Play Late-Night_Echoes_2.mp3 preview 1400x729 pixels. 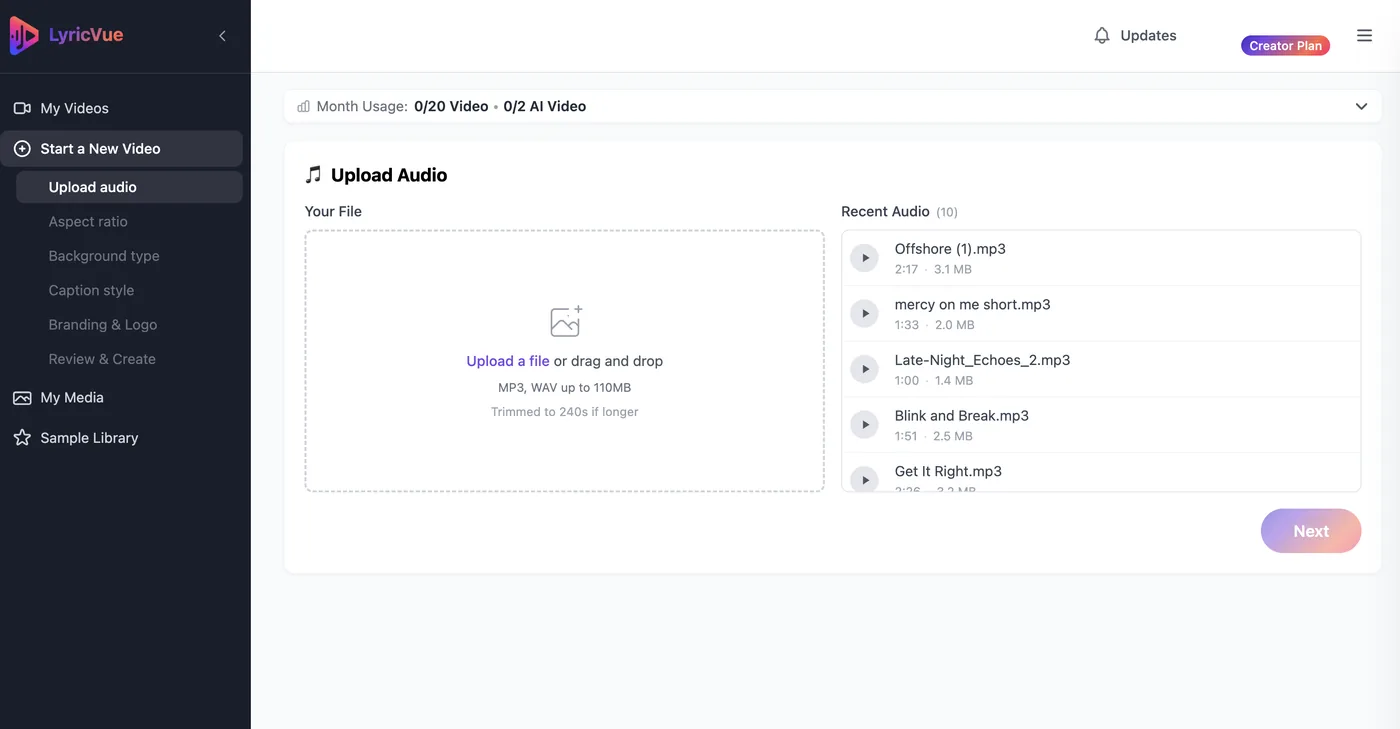864,369
